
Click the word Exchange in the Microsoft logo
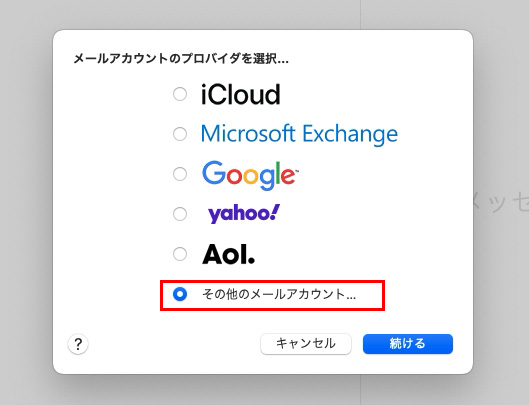click(350, 135)
